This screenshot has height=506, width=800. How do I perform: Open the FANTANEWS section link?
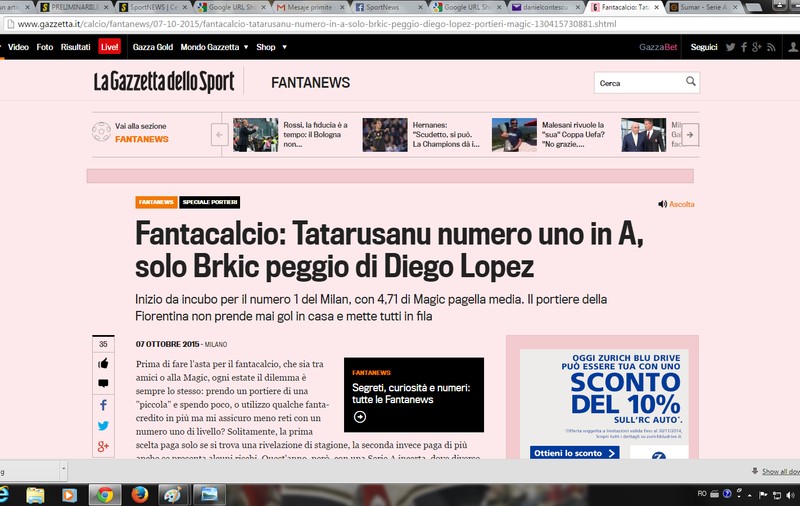pyautogui.click(x=141, y=139)
